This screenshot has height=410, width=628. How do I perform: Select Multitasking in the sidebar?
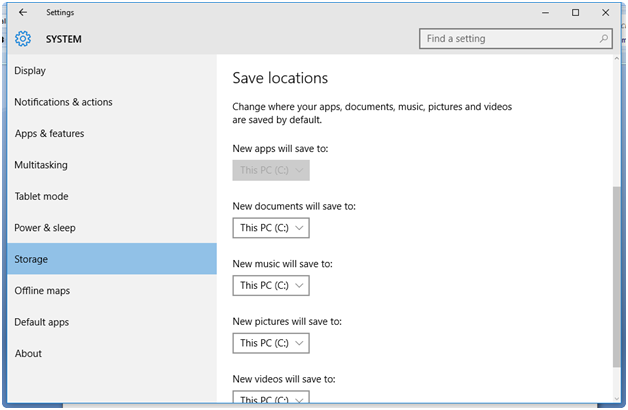tap(40, 165)
